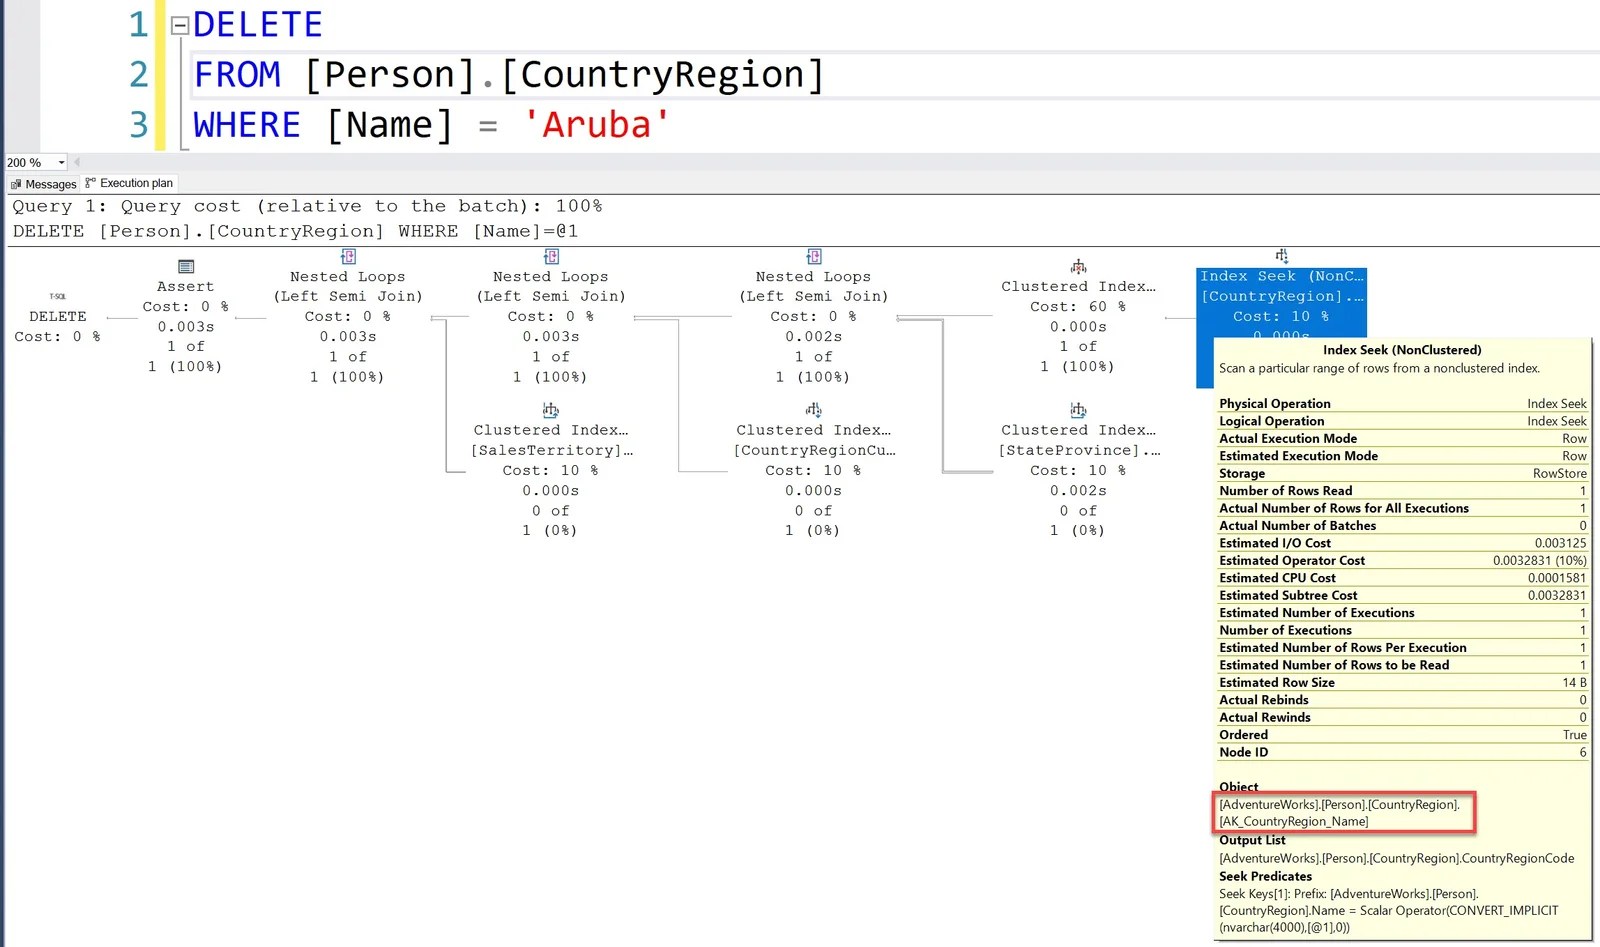1600x947 pixels.
Task: Click the left scroll arrow beside zoom selector
Action: coord(76,161)
